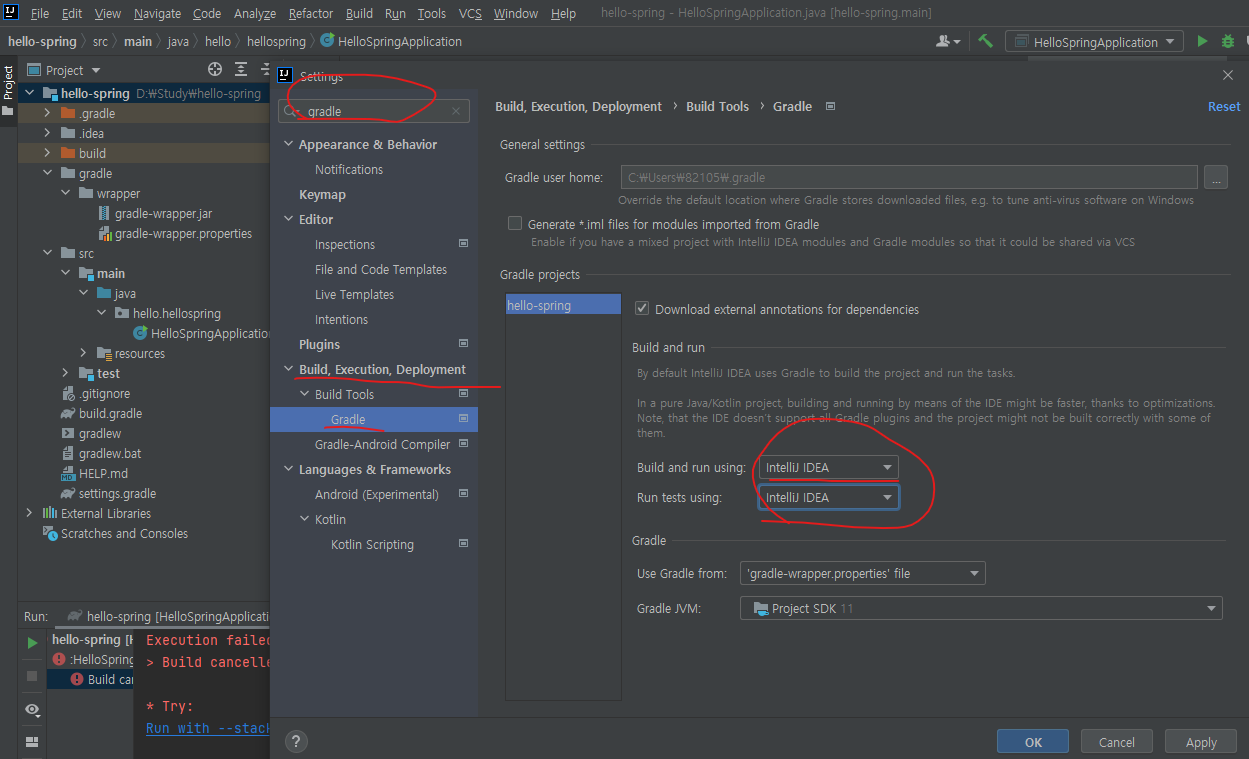1249x759 pixels.
Task: Run HelloSpringApplication with green play icon
Action: coord(1202,41)
